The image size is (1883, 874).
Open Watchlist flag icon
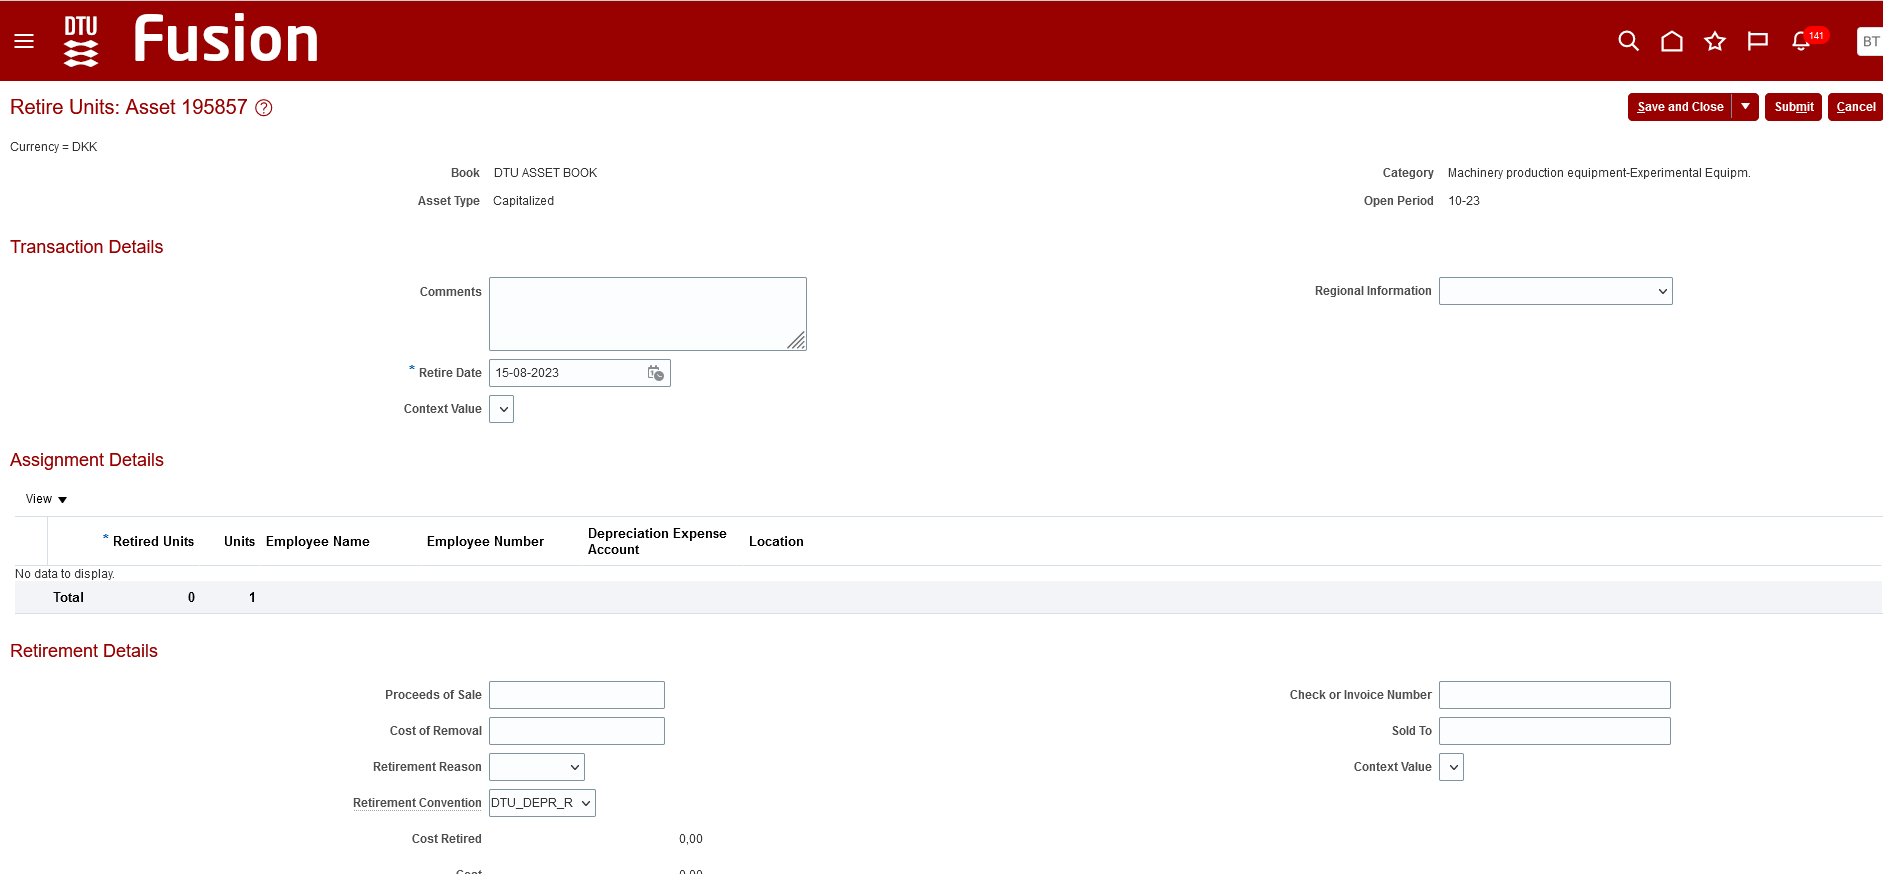1757,41
